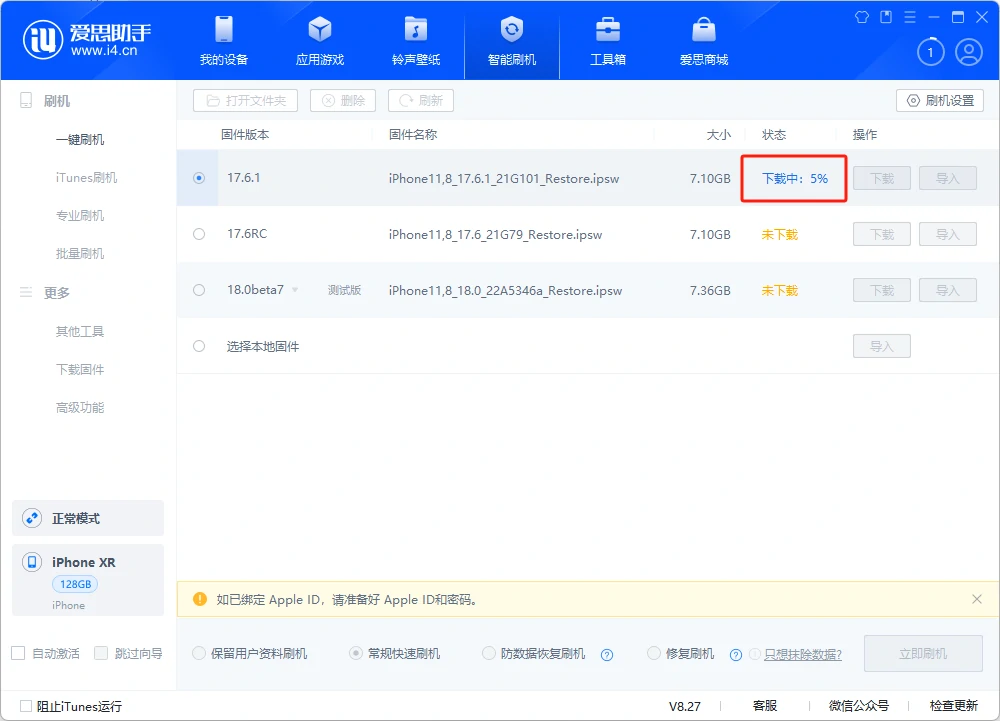Select the 选择本地固件 radio button
The image size is (1000, 721).
(x=199, y=346)
